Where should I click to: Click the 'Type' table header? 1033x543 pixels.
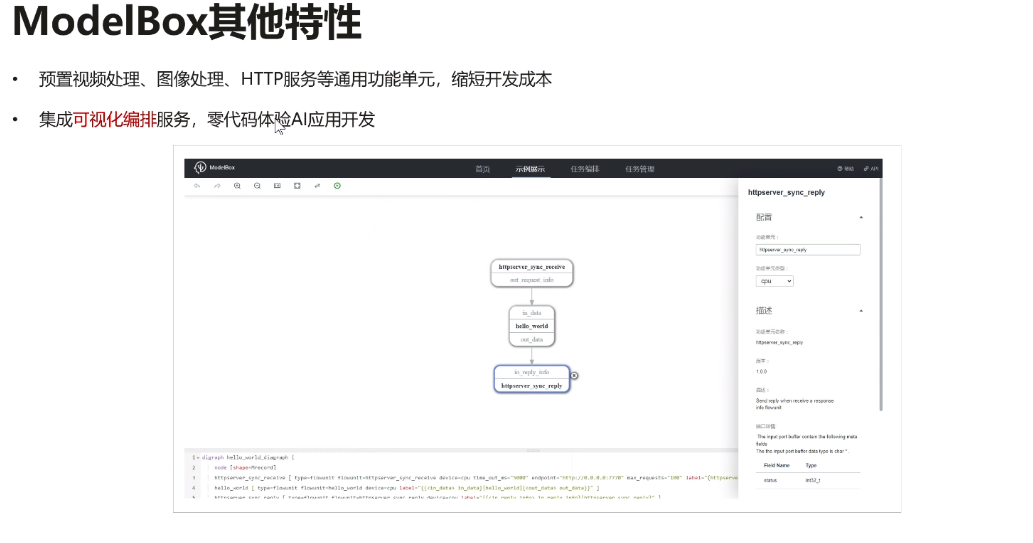click(x=811, y=465)
